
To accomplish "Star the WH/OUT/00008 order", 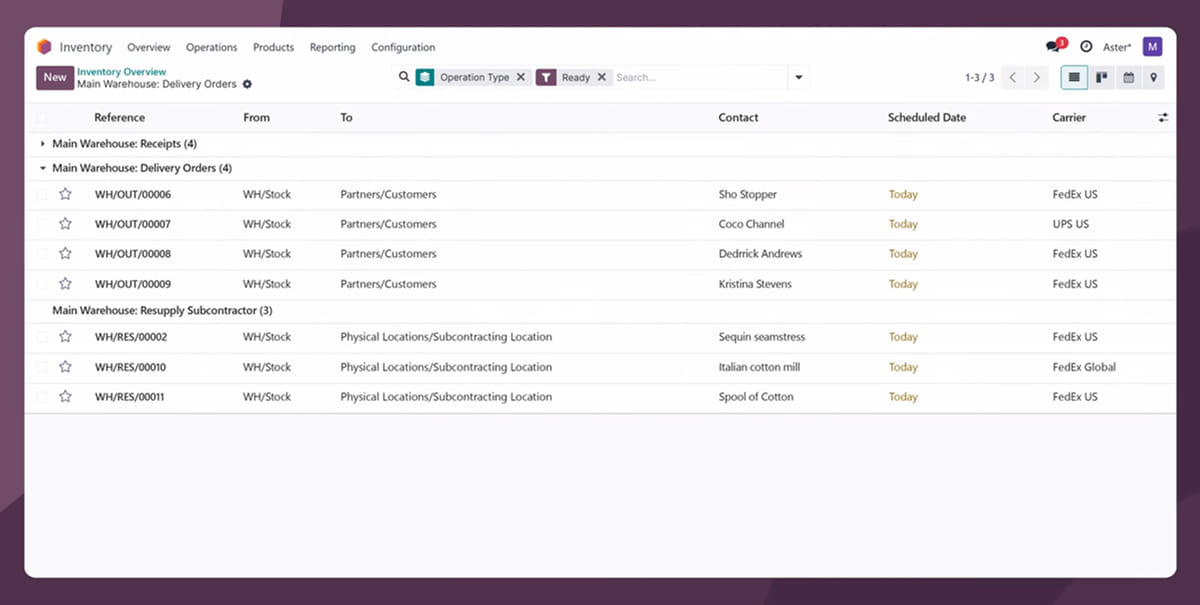I will (65, 253).
